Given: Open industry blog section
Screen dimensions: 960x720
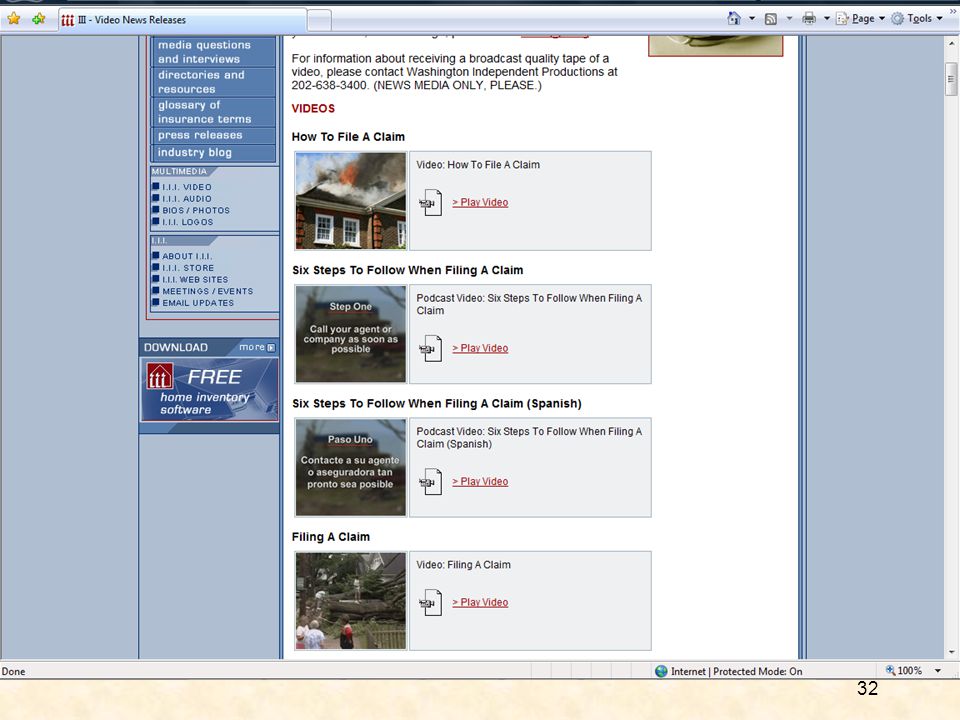Looking at the screenshot, I should tap(213, 152).
